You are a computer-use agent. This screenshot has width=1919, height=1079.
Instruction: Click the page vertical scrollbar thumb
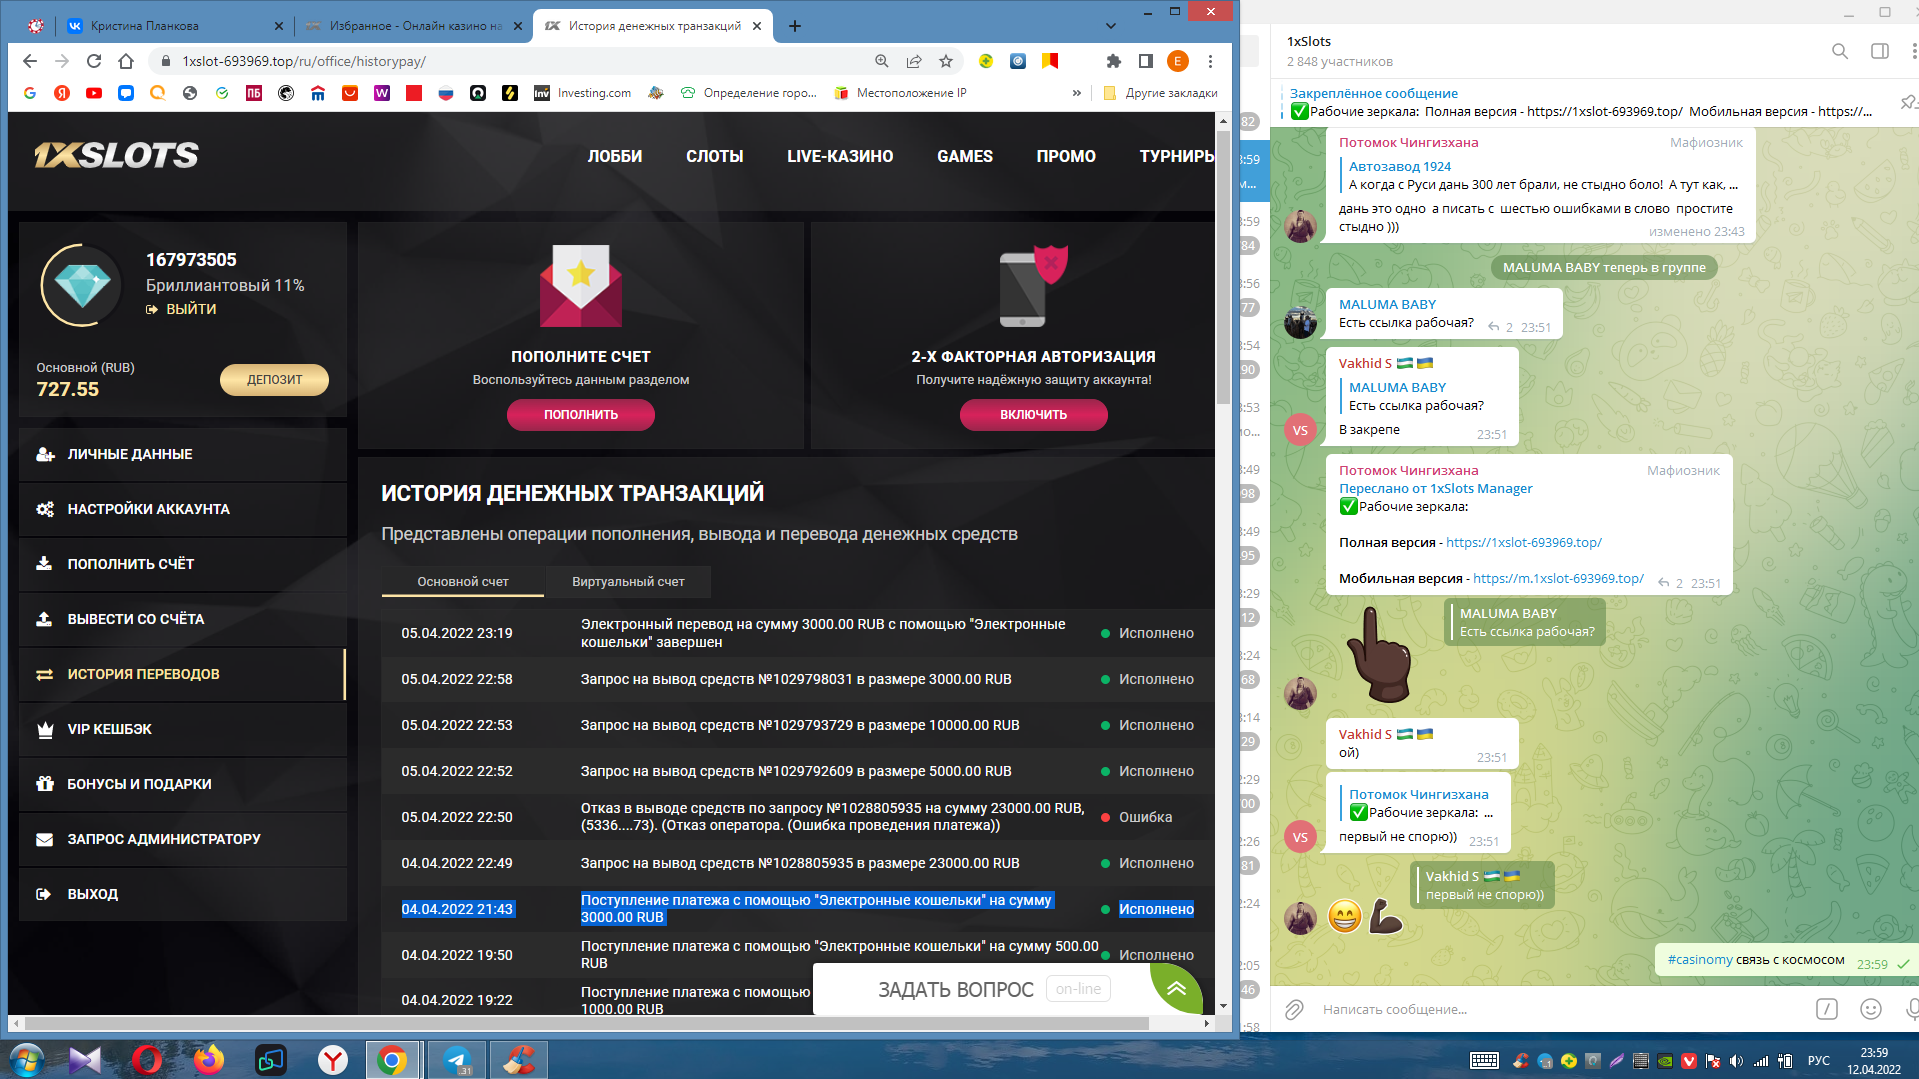[1223, 265]
